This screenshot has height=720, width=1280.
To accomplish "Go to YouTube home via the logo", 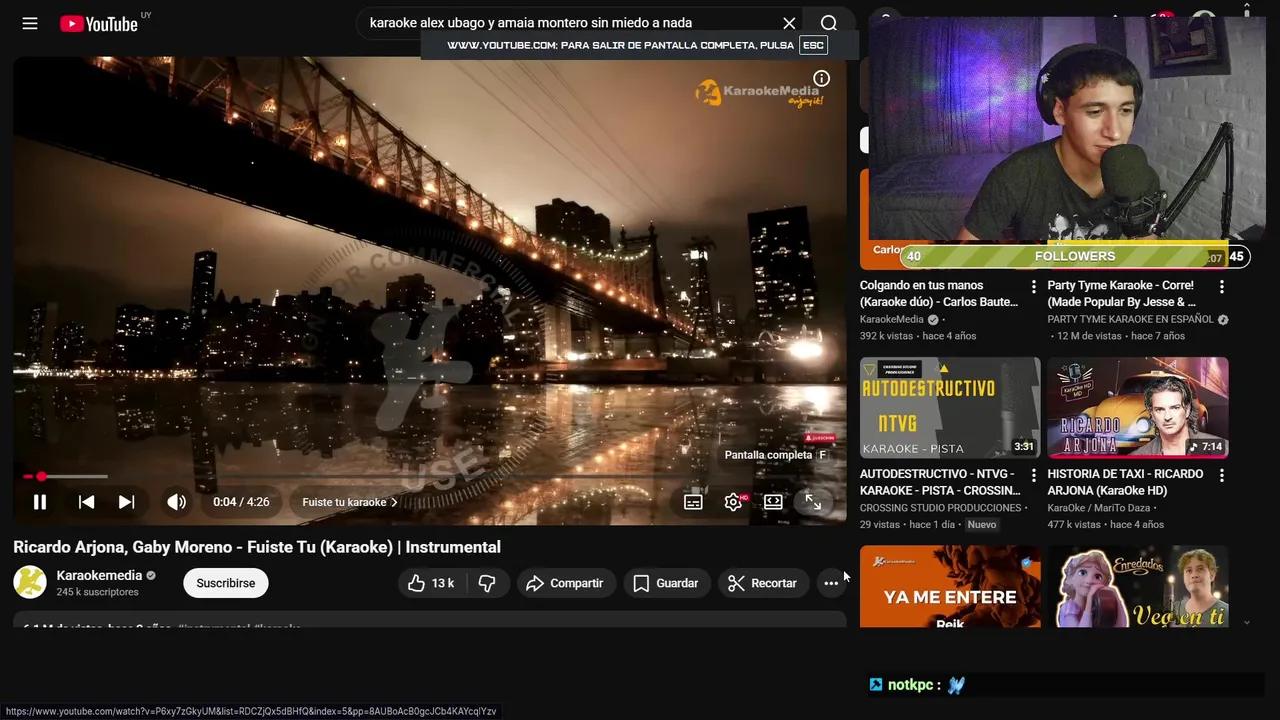I will coord(98,23).
